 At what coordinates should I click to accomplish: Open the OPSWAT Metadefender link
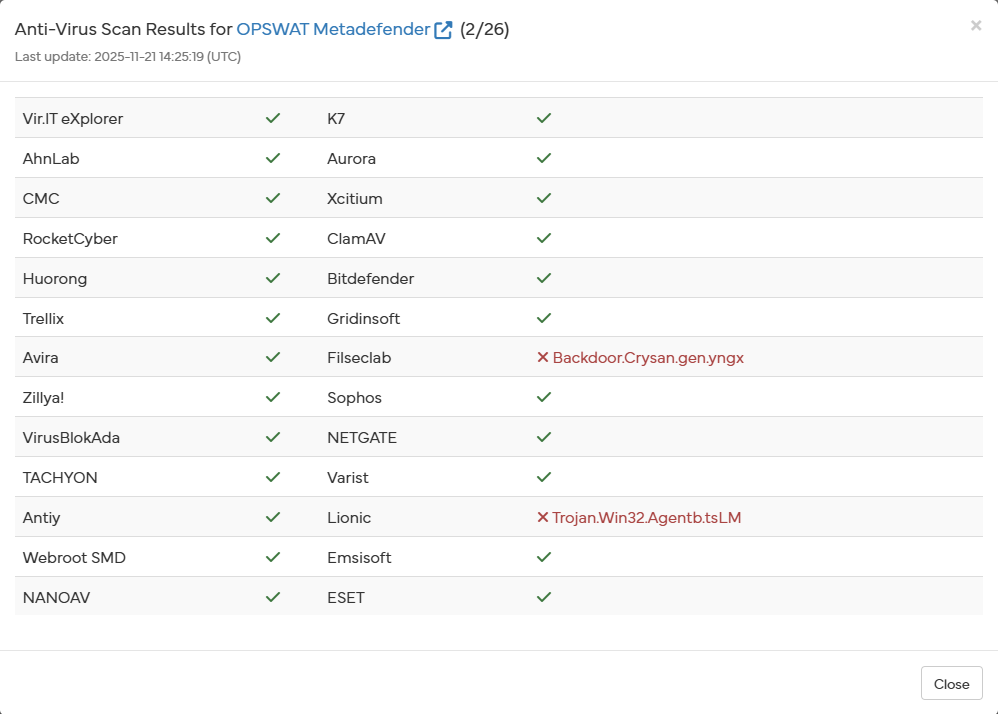pos(333,30)
